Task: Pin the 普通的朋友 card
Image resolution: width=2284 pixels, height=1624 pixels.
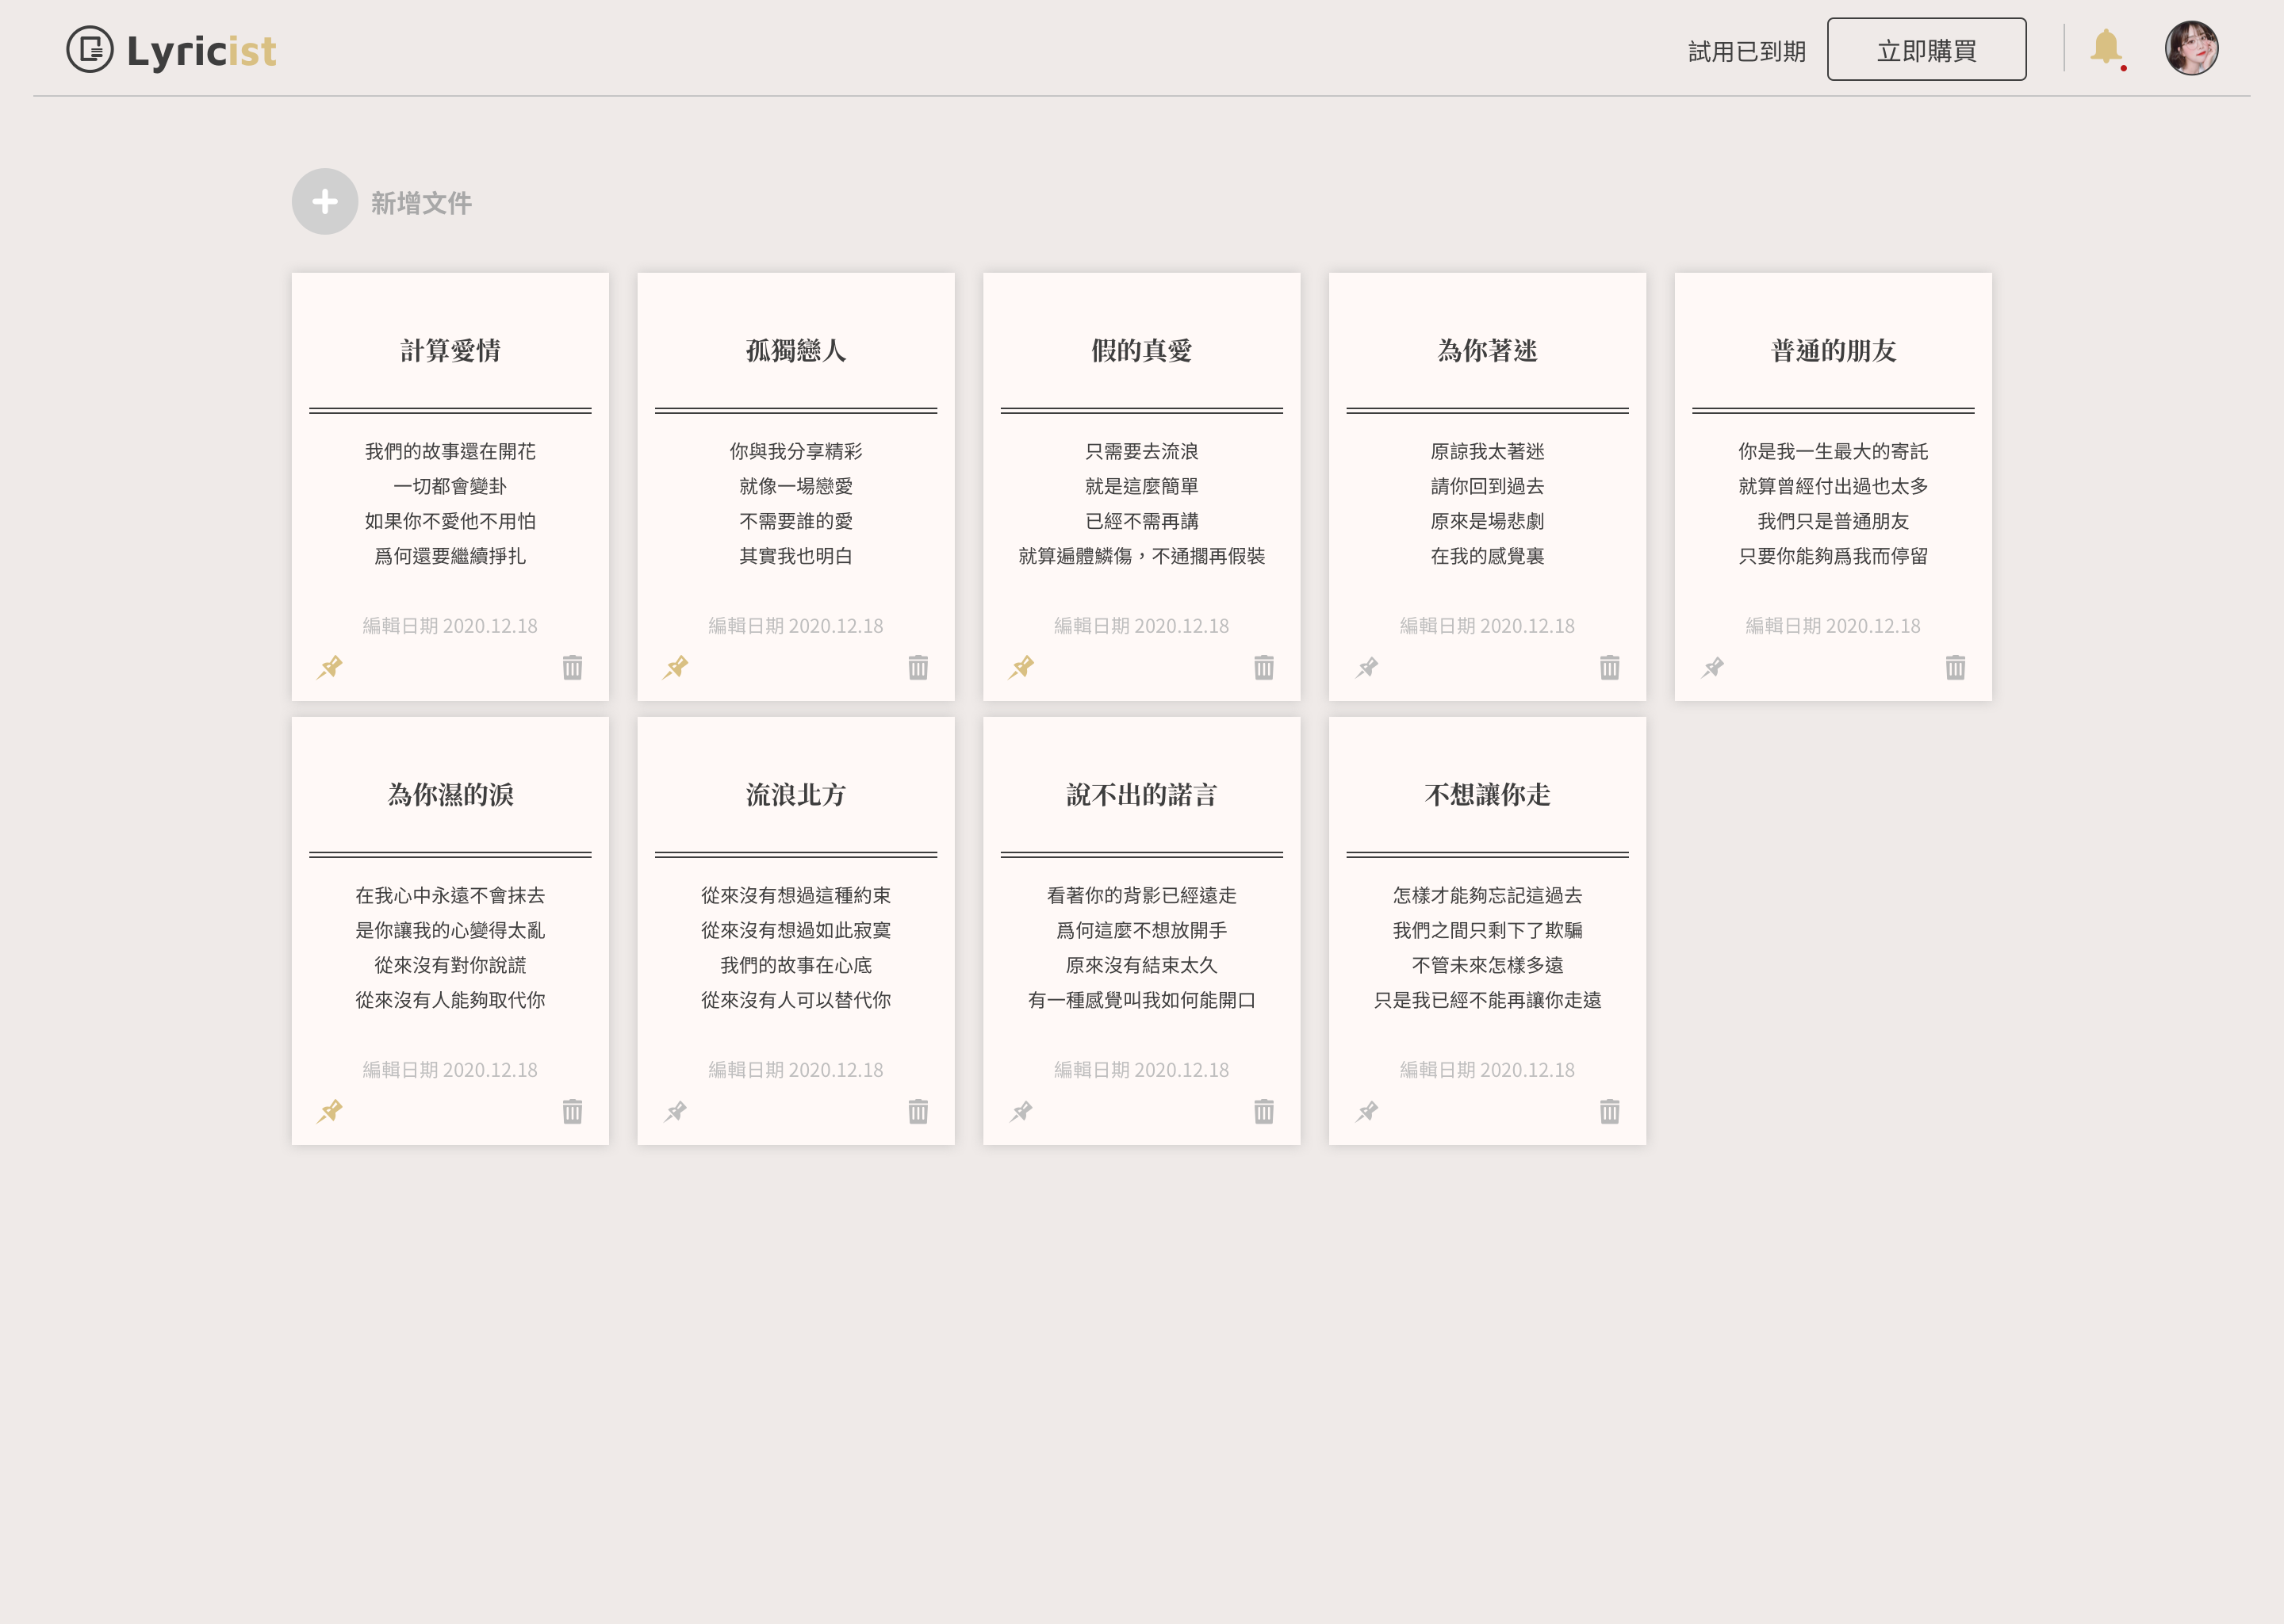Action: (x=1713, y=667)
